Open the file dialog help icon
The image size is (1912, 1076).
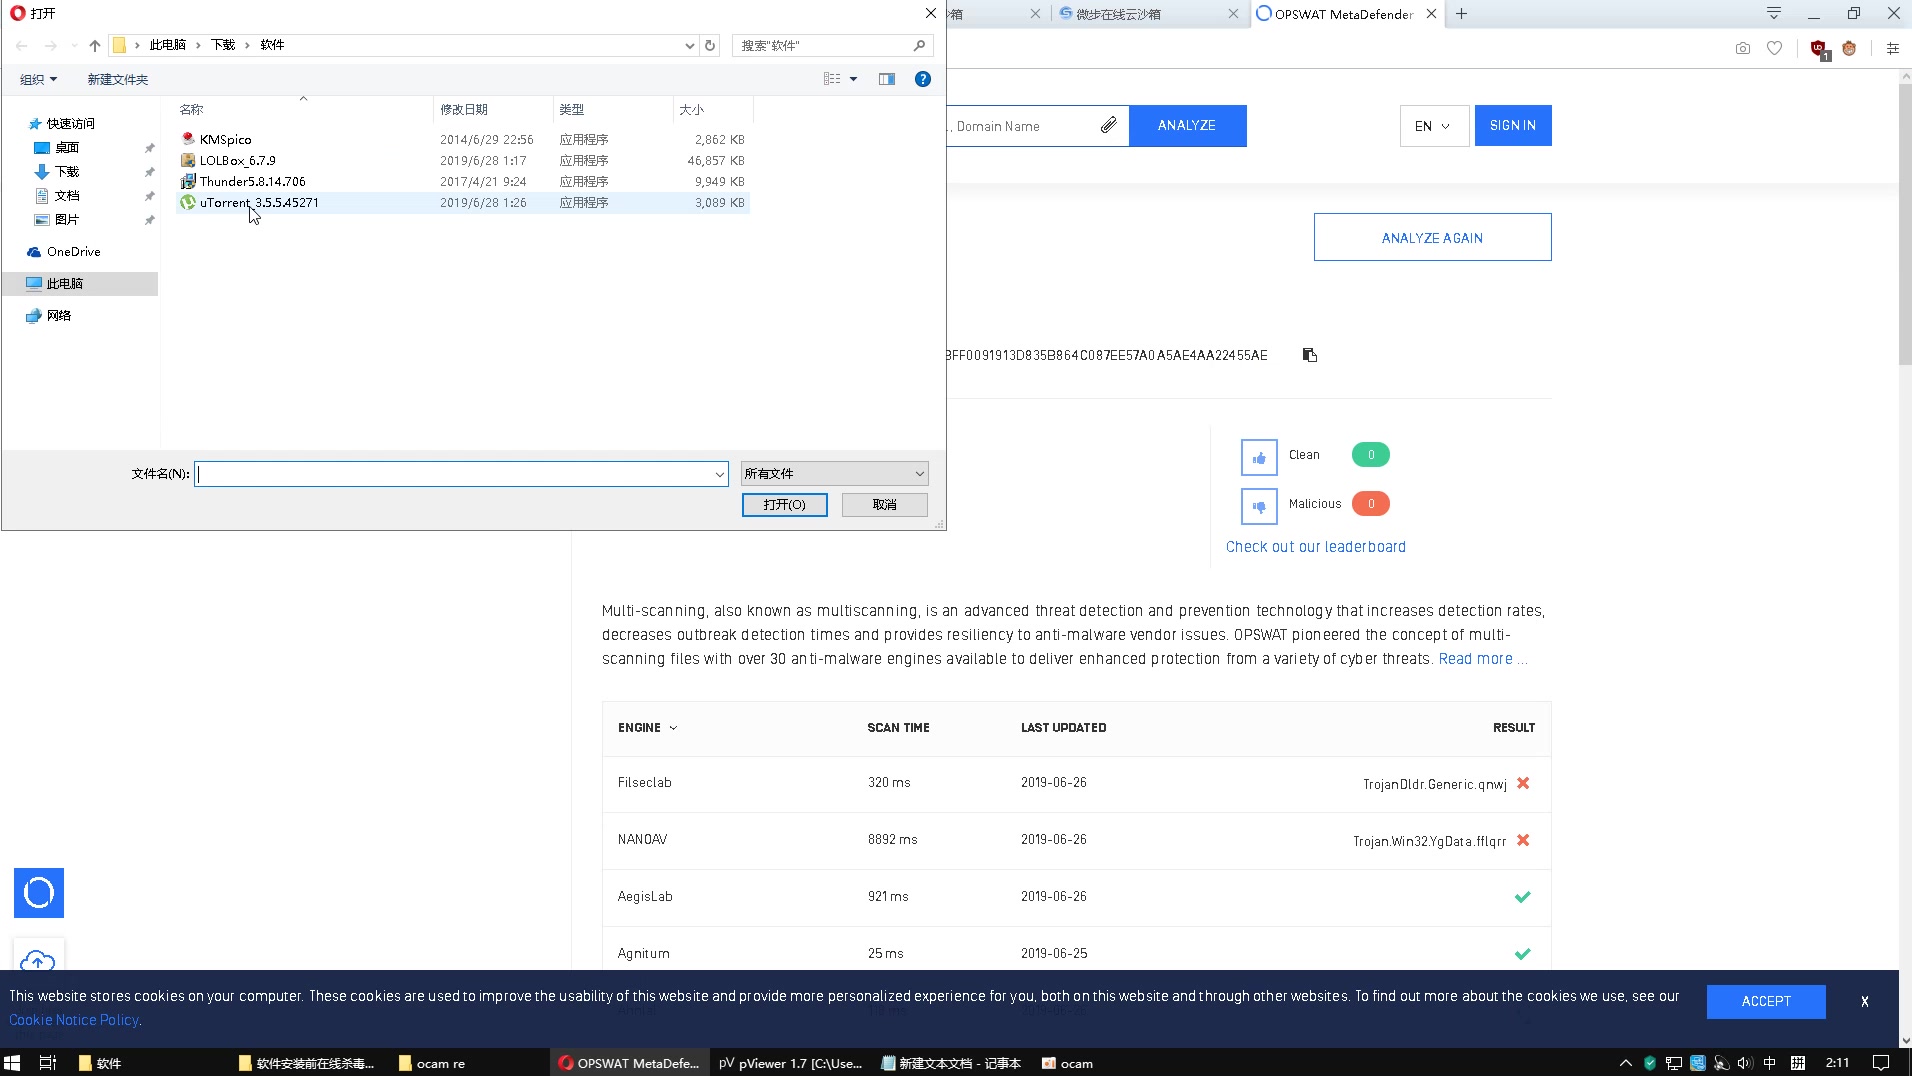click(923, 79)
